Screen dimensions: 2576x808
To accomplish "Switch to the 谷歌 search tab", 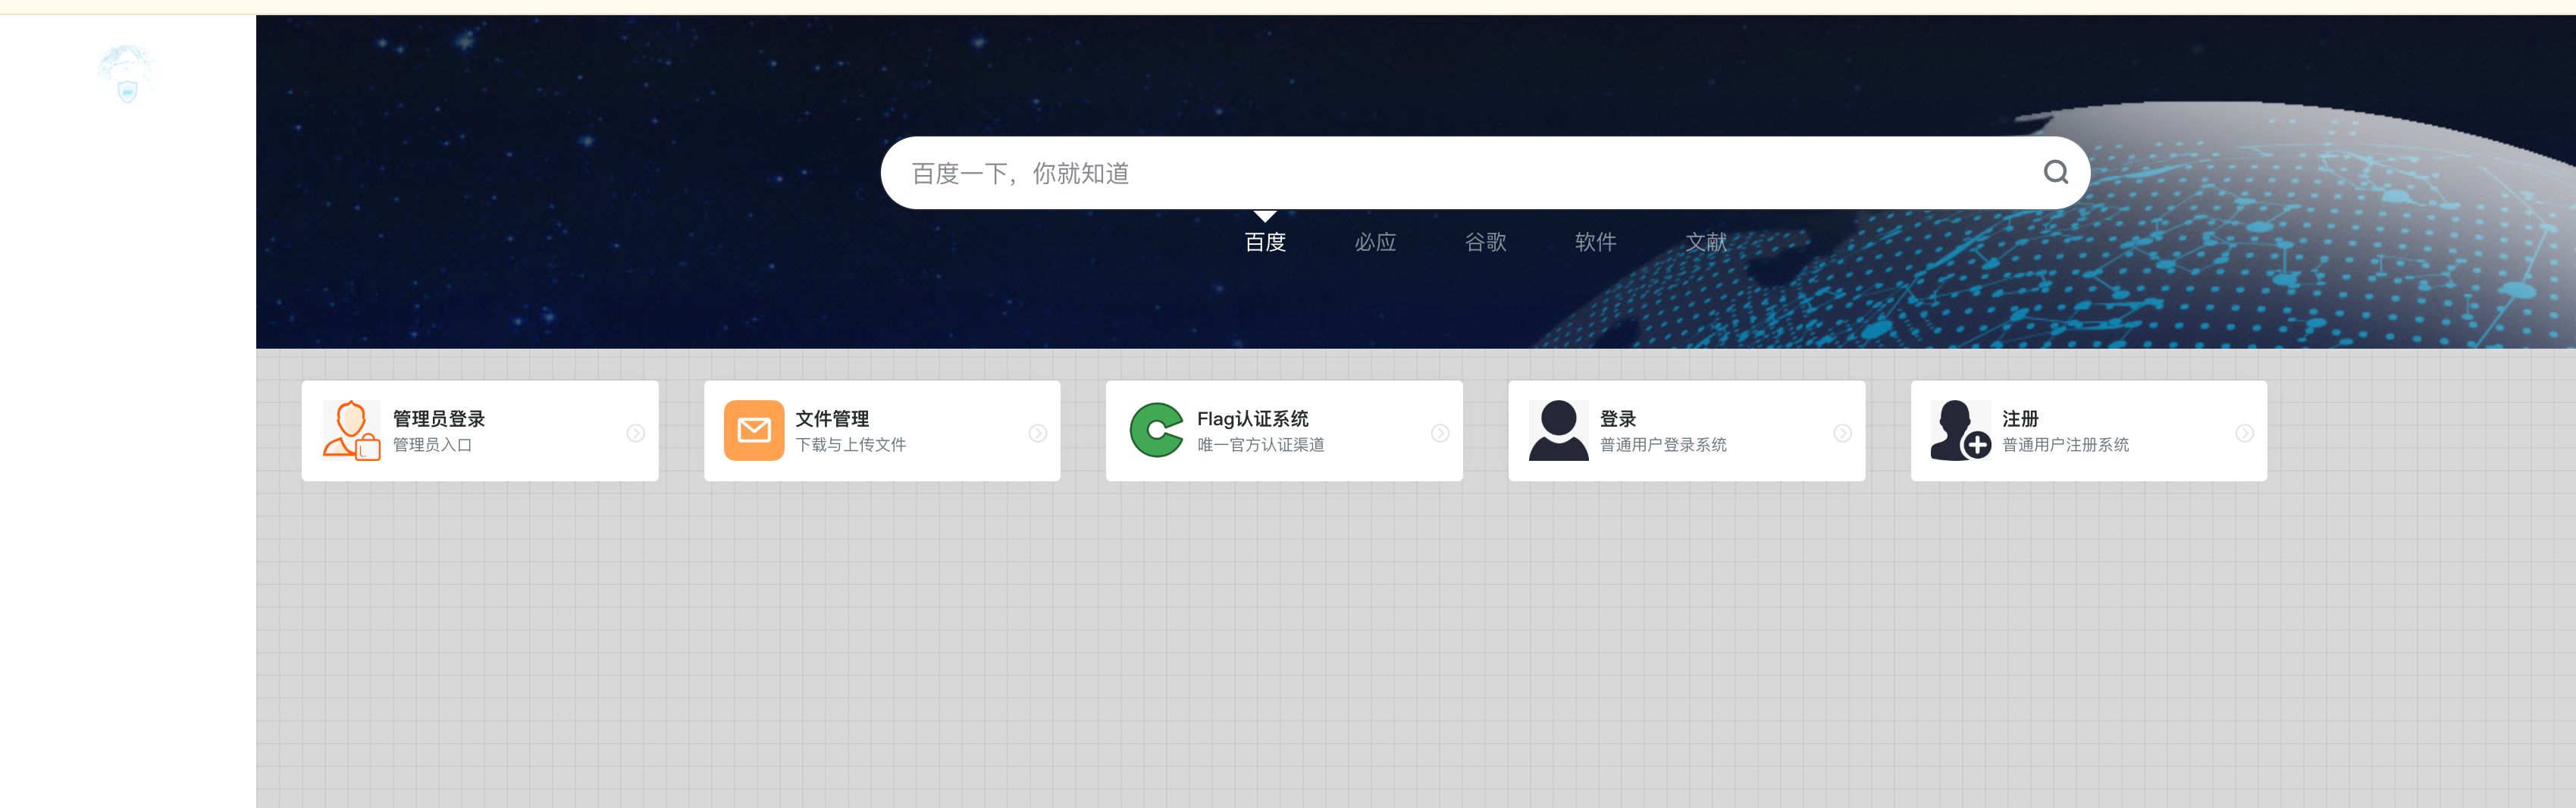I will [1485, 242].
